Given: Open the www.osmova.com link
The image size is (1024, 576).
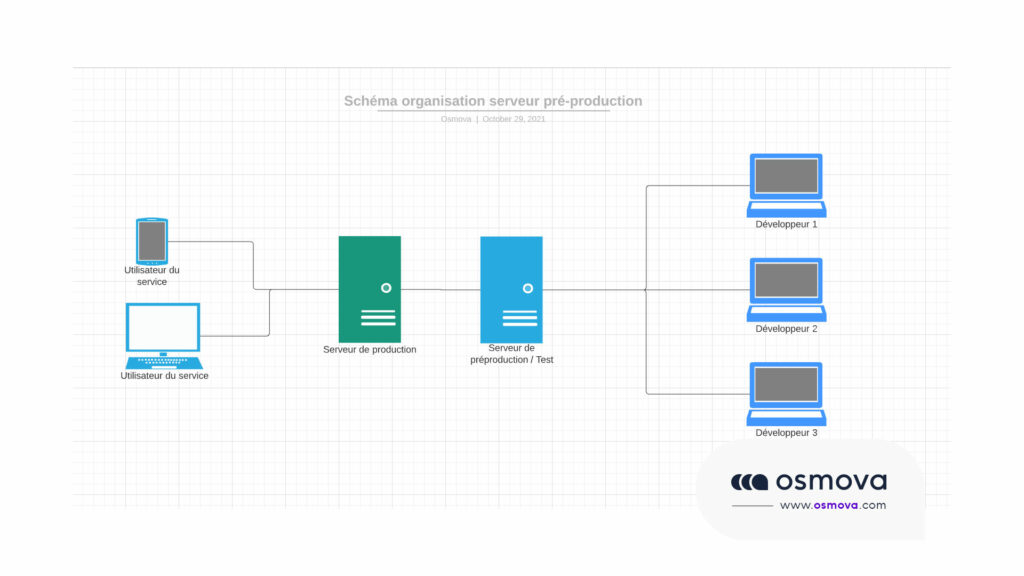Looking at the screenshot, I should 832,505.
